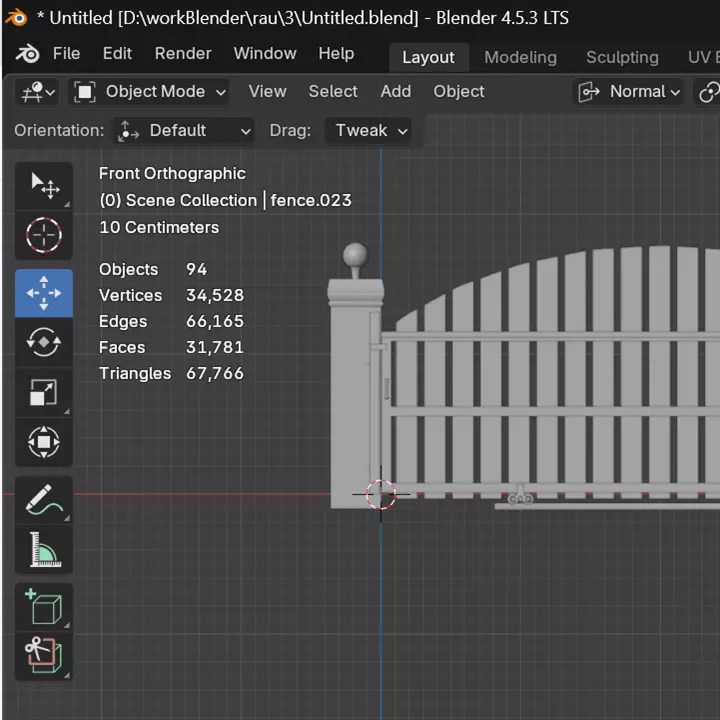
Task: Switch to the Sculpting workspace tab
Action: point(623,57)
